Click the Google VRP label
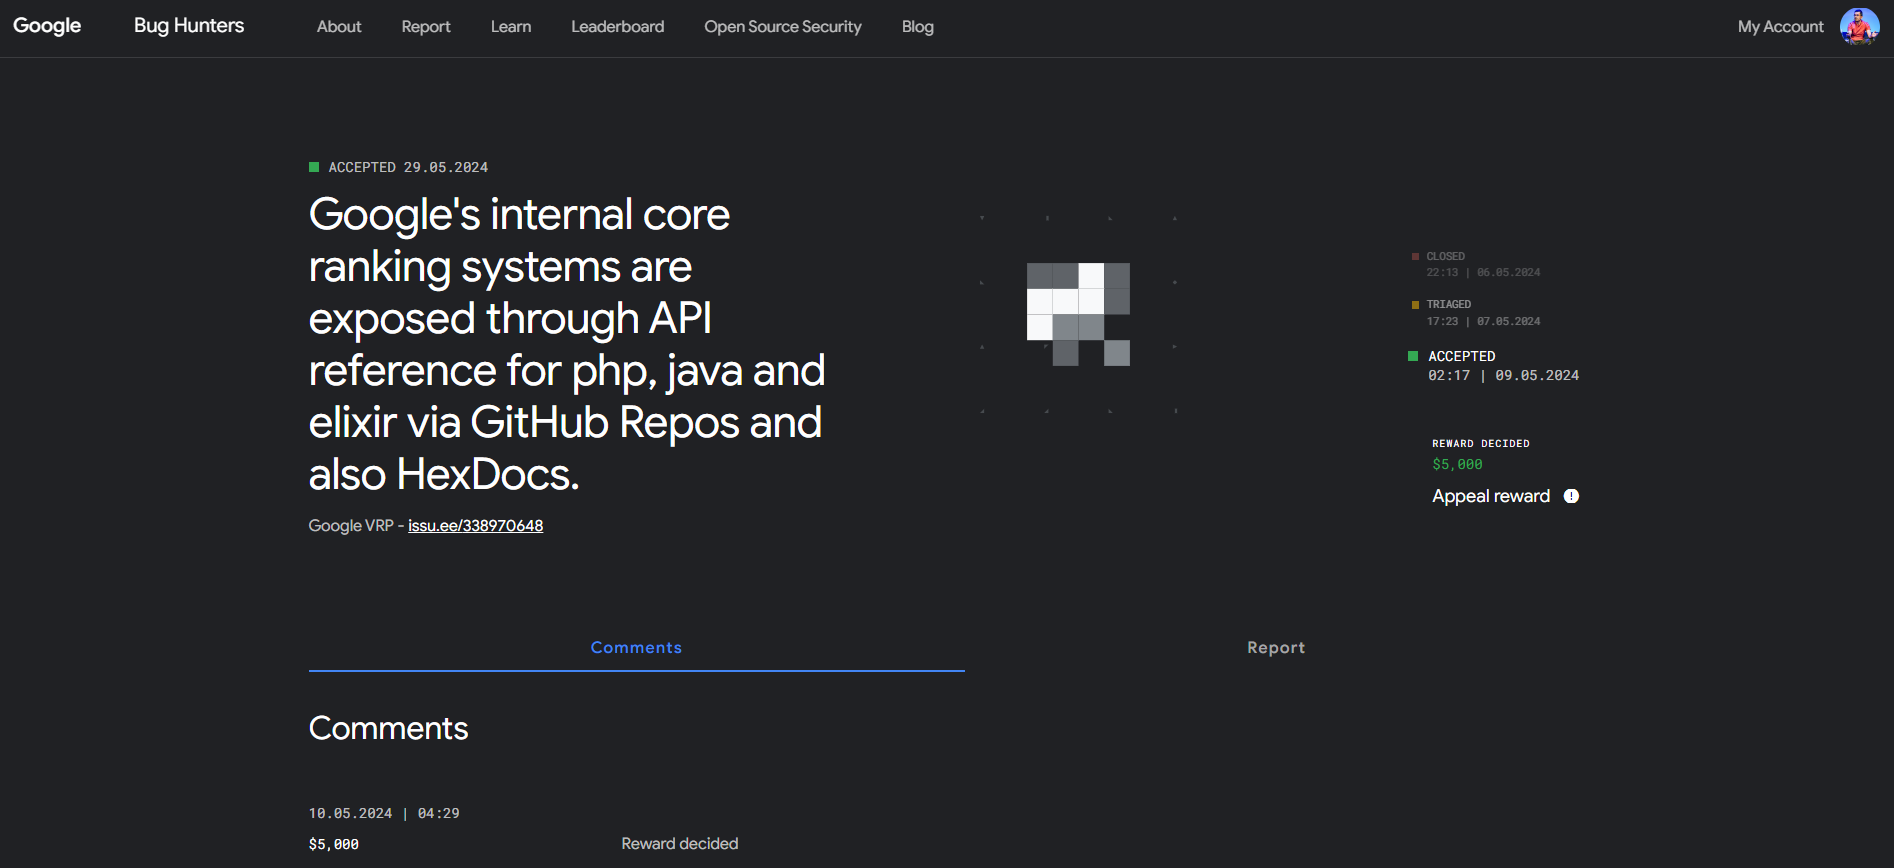Image resolution: width=1894 pixels, height=868 pixels. pos(351,526)
